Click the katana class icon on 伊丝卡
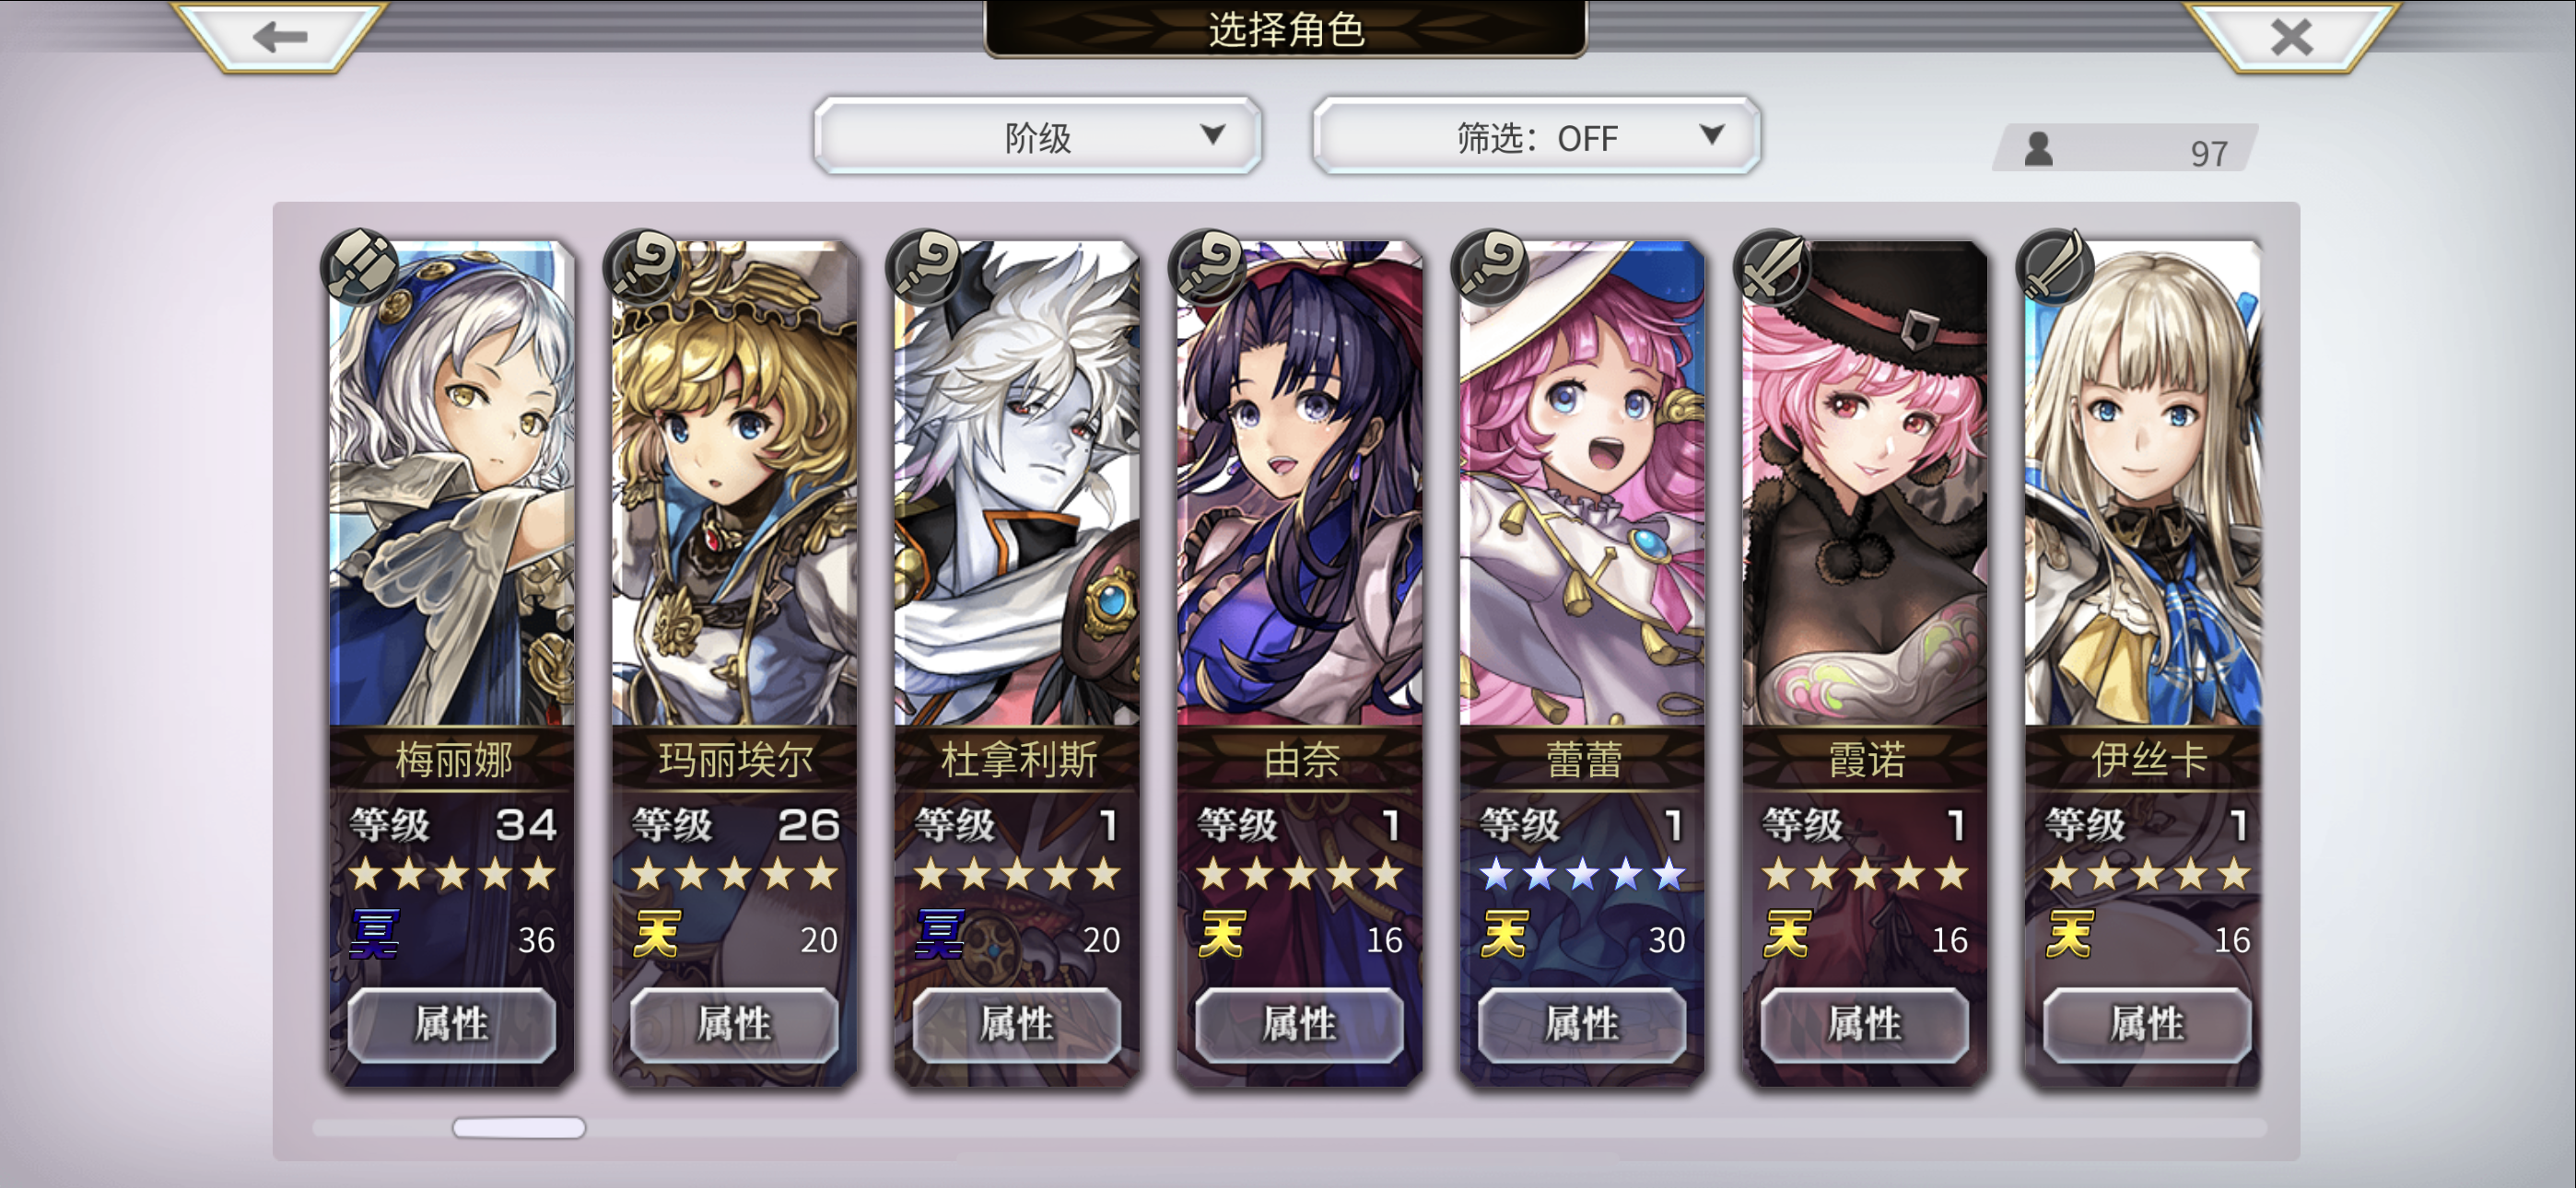 click(x=2055, y=266)
